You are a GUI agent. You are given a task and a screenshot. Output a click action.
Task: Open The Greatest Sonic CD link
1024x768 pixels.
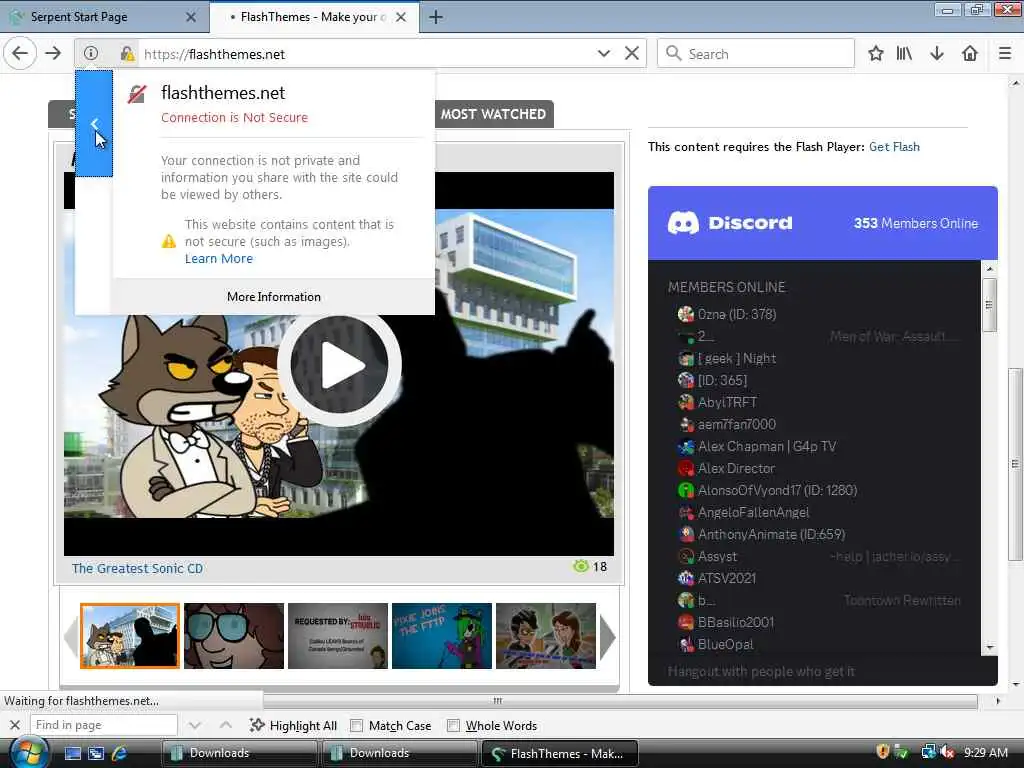tap(137, 568)
